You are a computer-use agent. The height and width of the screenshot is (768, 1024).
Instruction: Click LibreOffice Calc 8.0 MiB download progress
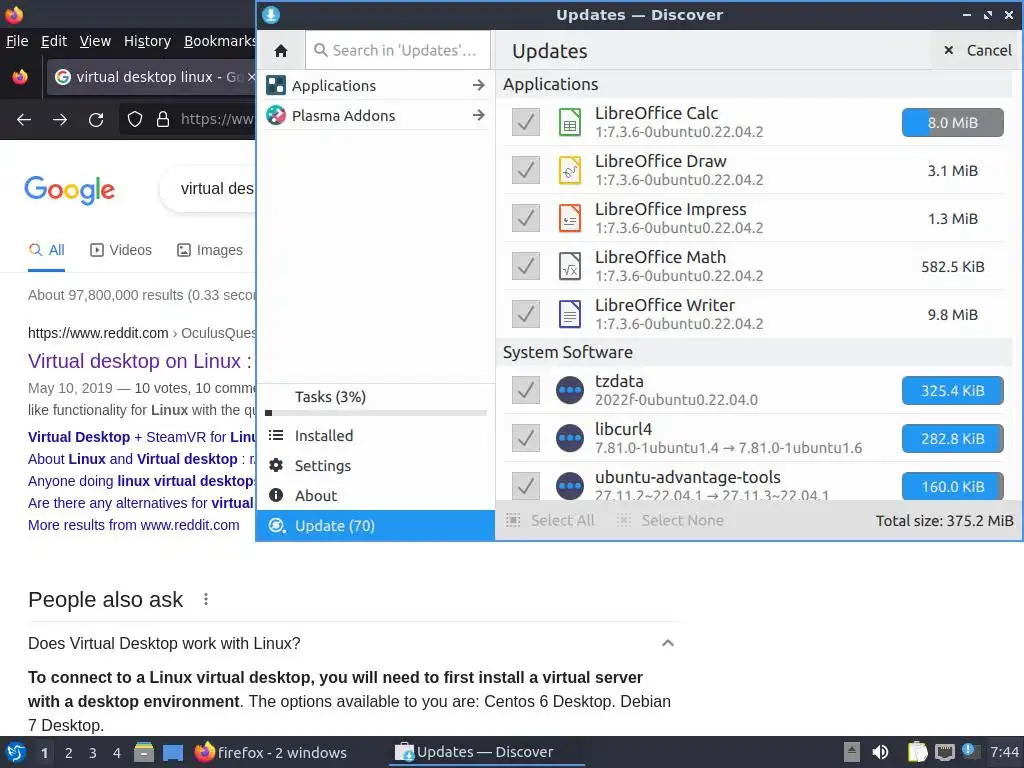coord(953,122)
